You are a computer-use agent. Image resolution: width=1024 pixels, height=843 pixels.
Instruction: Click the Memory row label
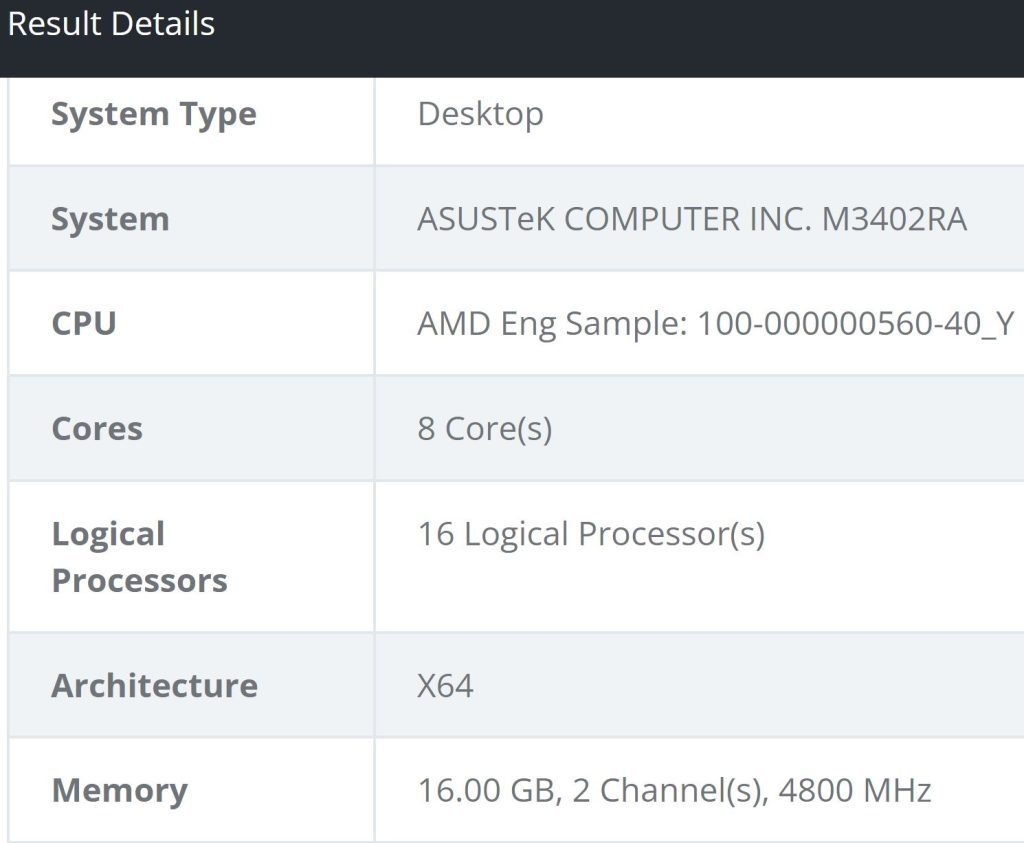[x=119, y=791]
